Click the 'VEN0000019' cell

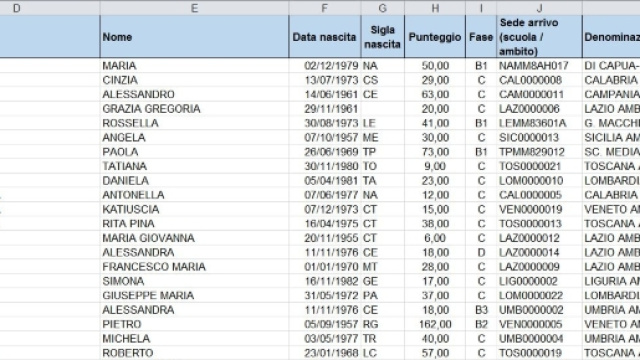pos(540,209)
